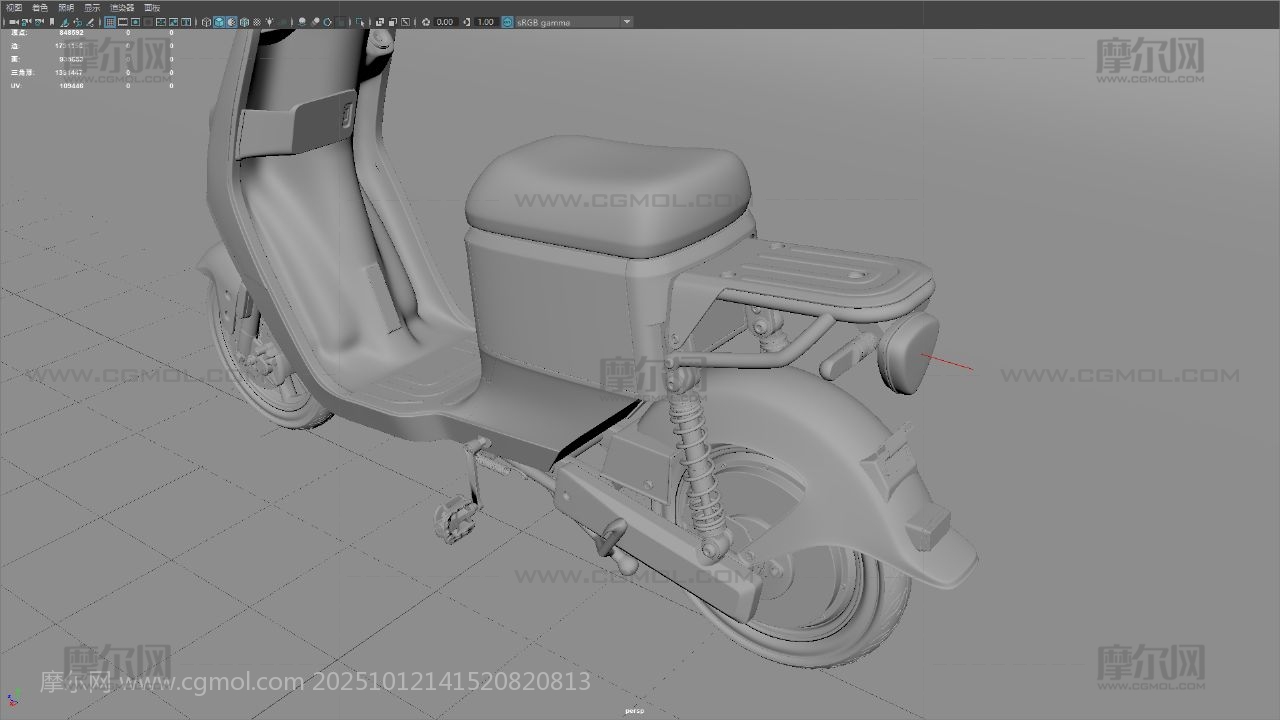Image resolution: width=1280 pixels, height=720 pixels.
Task: Click the isolate select icon
Action: (362, 21)
